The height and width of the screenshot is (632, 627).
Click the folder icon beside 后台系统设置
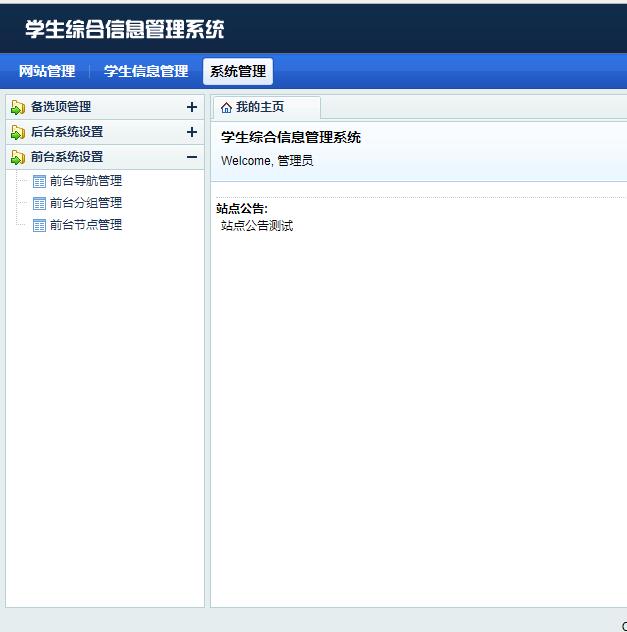18,132
